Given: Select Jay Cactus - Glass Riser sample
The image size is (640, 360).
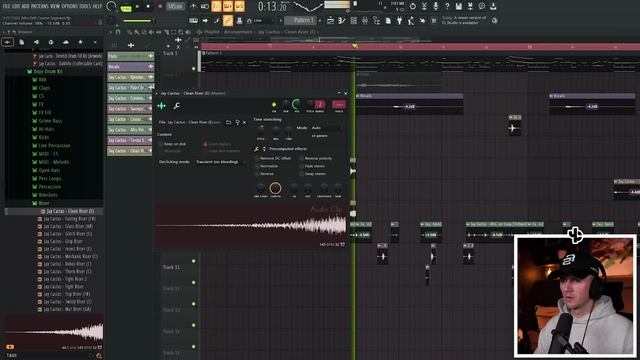Looking at the screenshot, I should [65, 226].
